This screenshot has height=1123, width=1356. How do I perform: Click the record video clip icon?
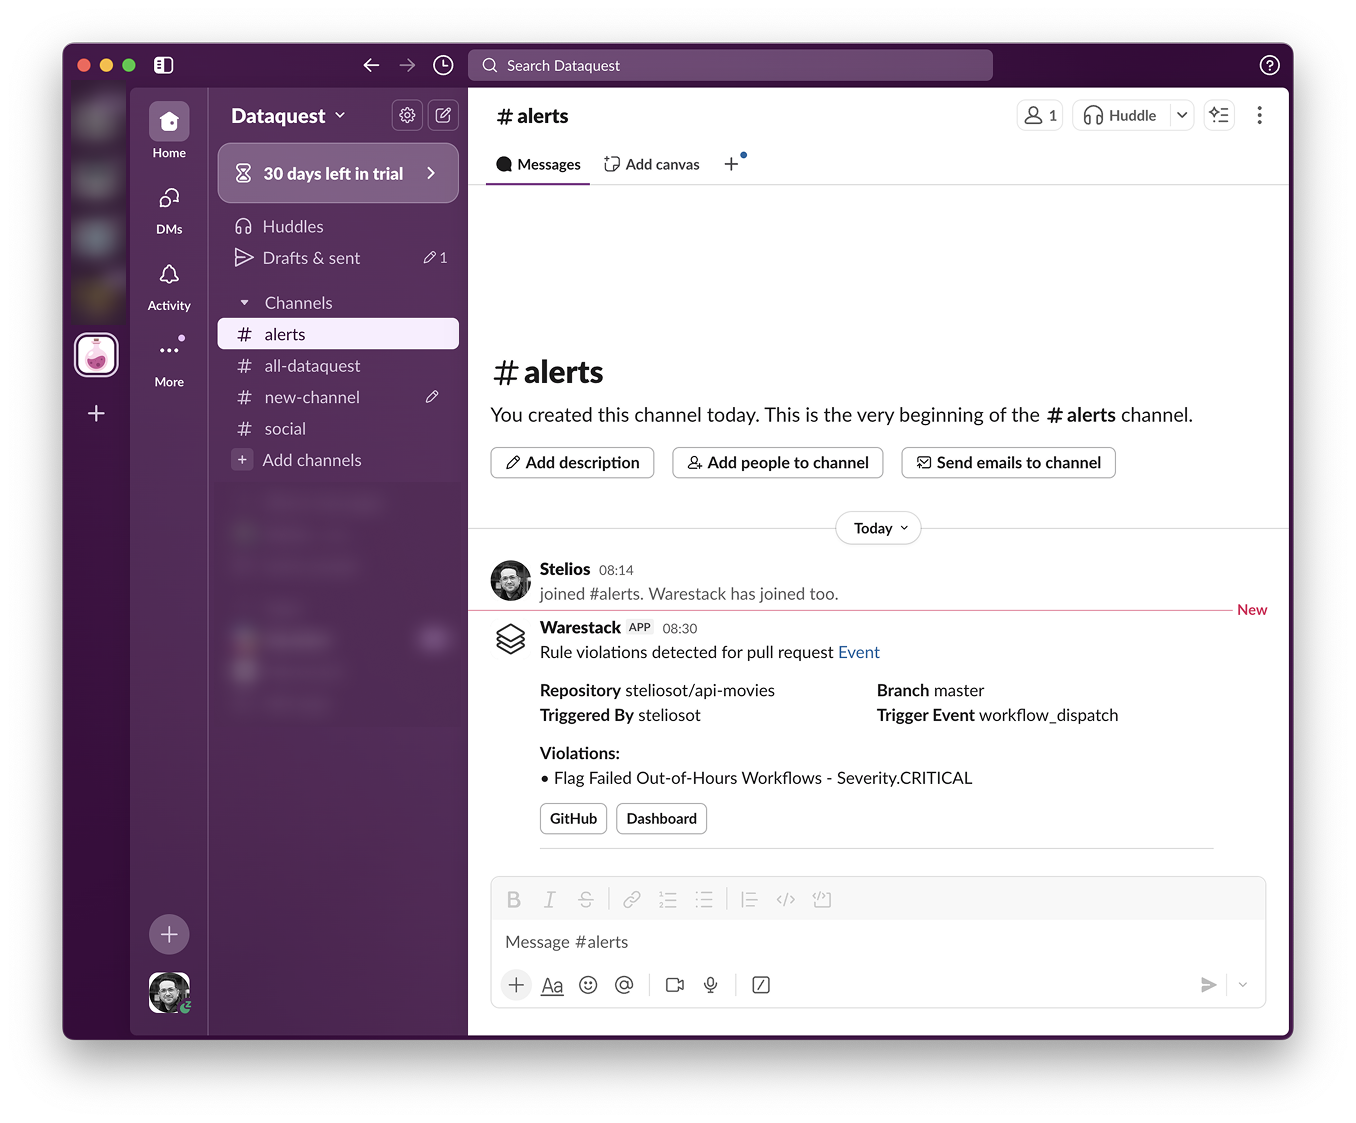click(675, 985)
